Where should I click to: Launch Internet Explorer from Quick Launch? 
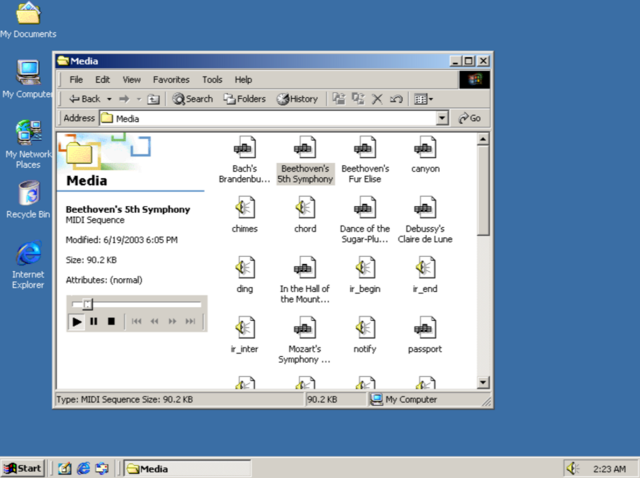click(x=83, y=468)
